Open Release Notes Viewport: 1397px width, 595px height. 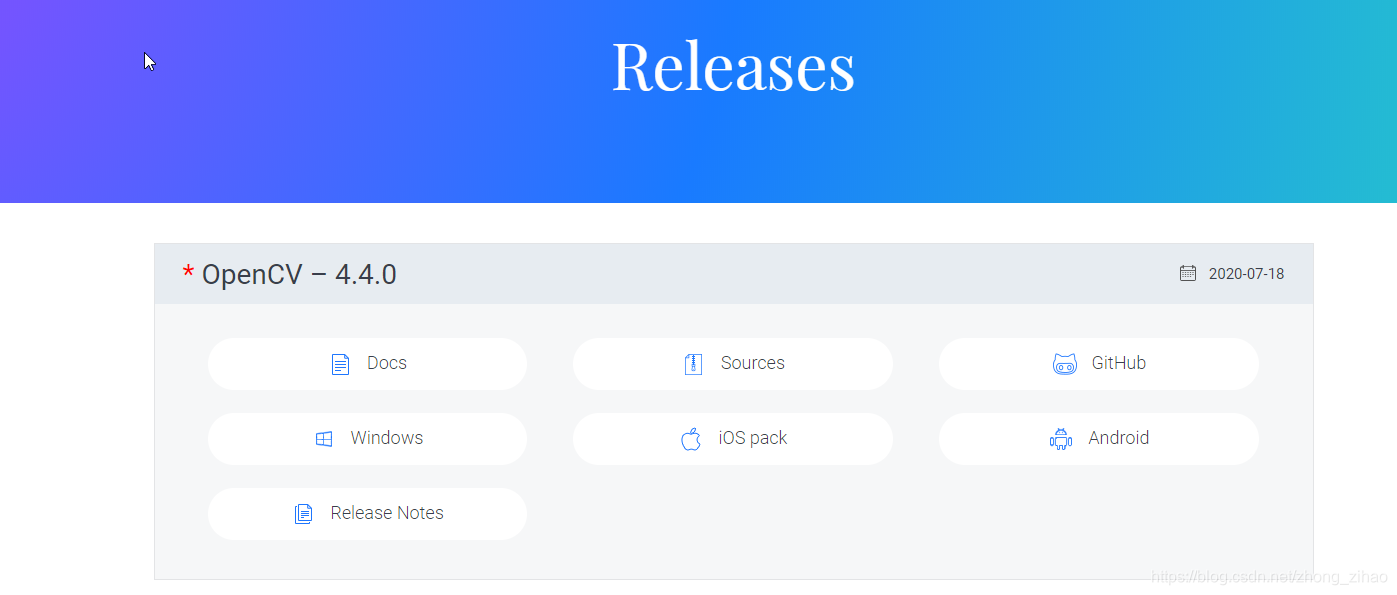(367, 514)
